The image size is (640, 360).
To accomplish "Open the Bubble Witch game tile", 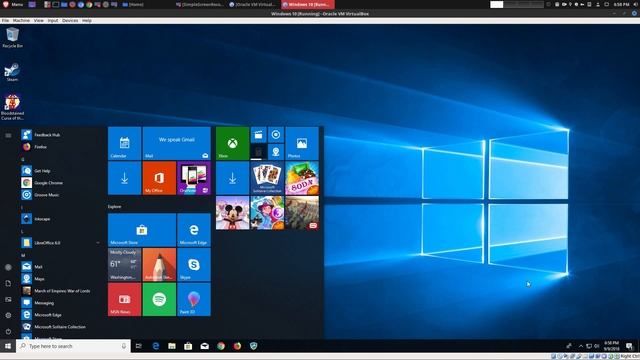I will tap(267, 213).
